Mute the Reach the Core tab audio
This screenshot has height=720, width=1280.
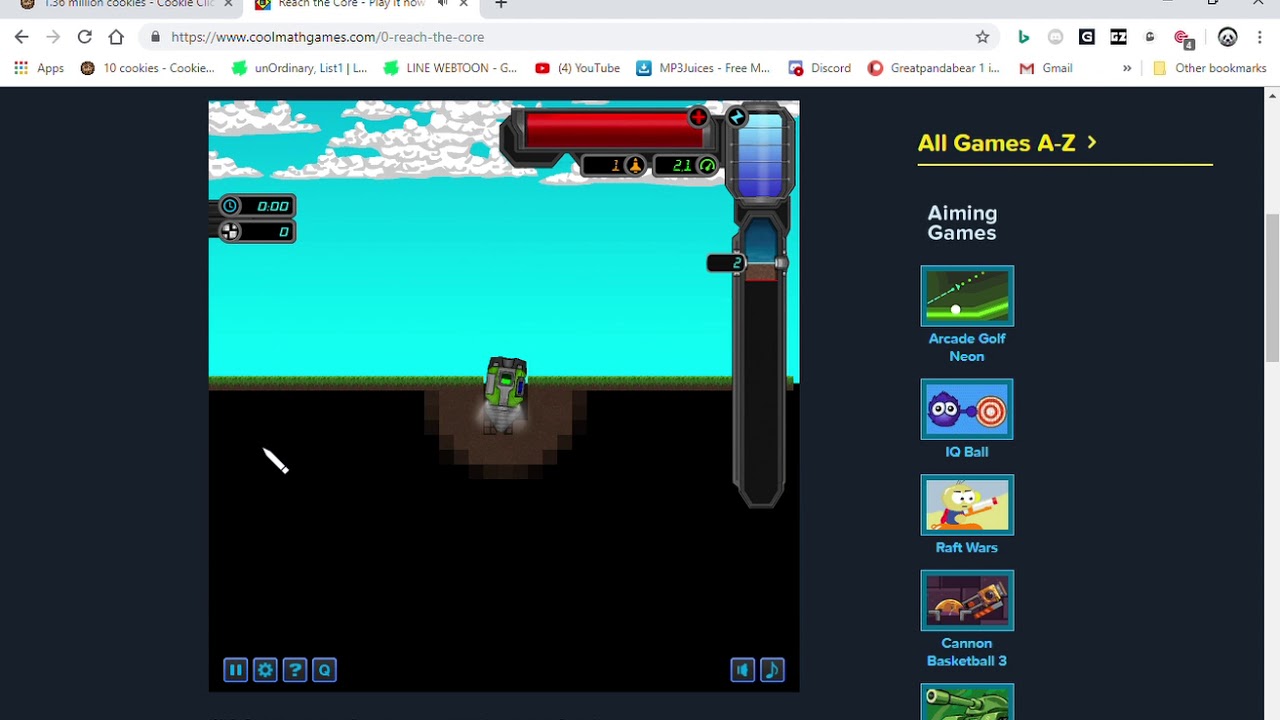(443, 4)
